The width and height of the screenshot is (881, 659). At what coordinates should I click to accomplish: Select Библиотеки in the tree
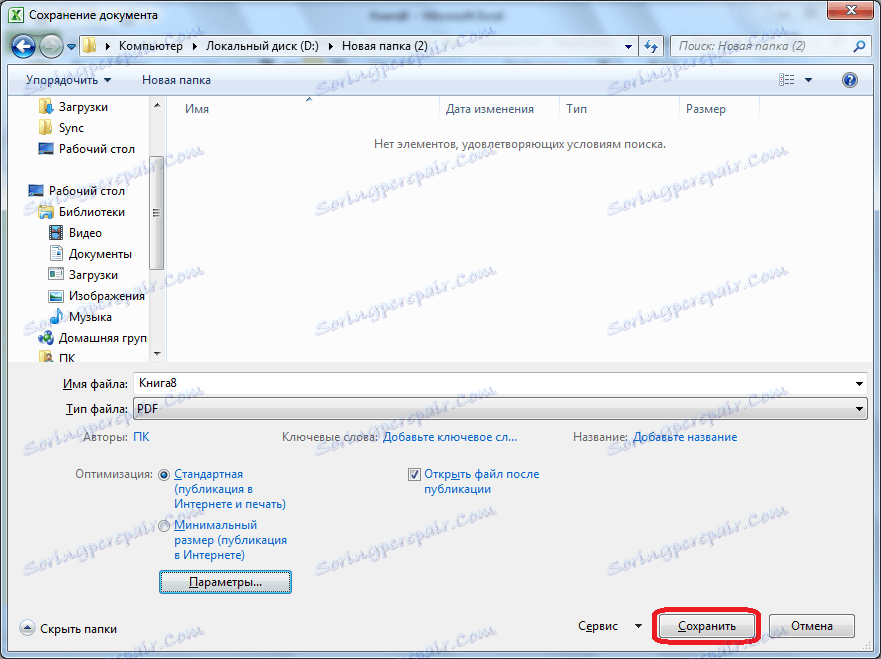(92, 212)
